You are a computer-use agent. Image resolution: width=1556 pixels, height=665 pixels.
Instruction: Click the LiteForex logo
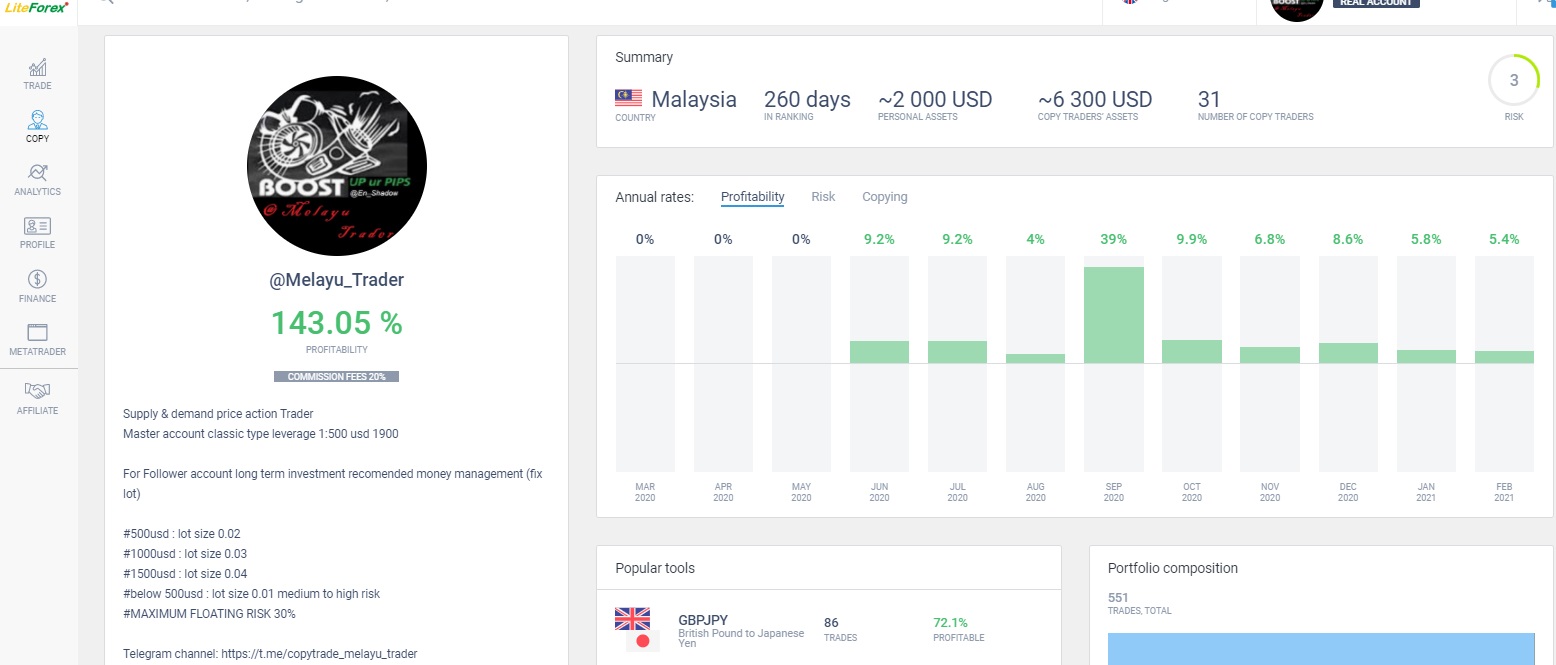coord(36,7)
